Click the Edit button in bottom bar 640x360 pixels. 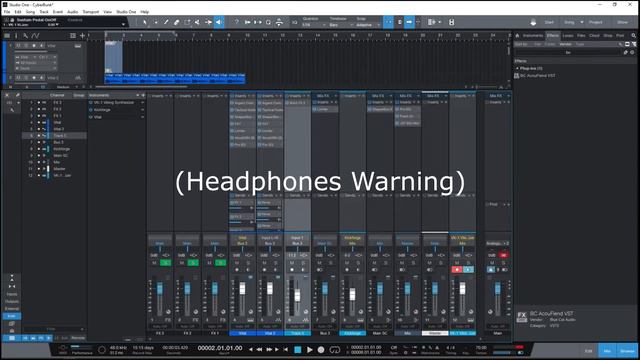coord(589,351)
